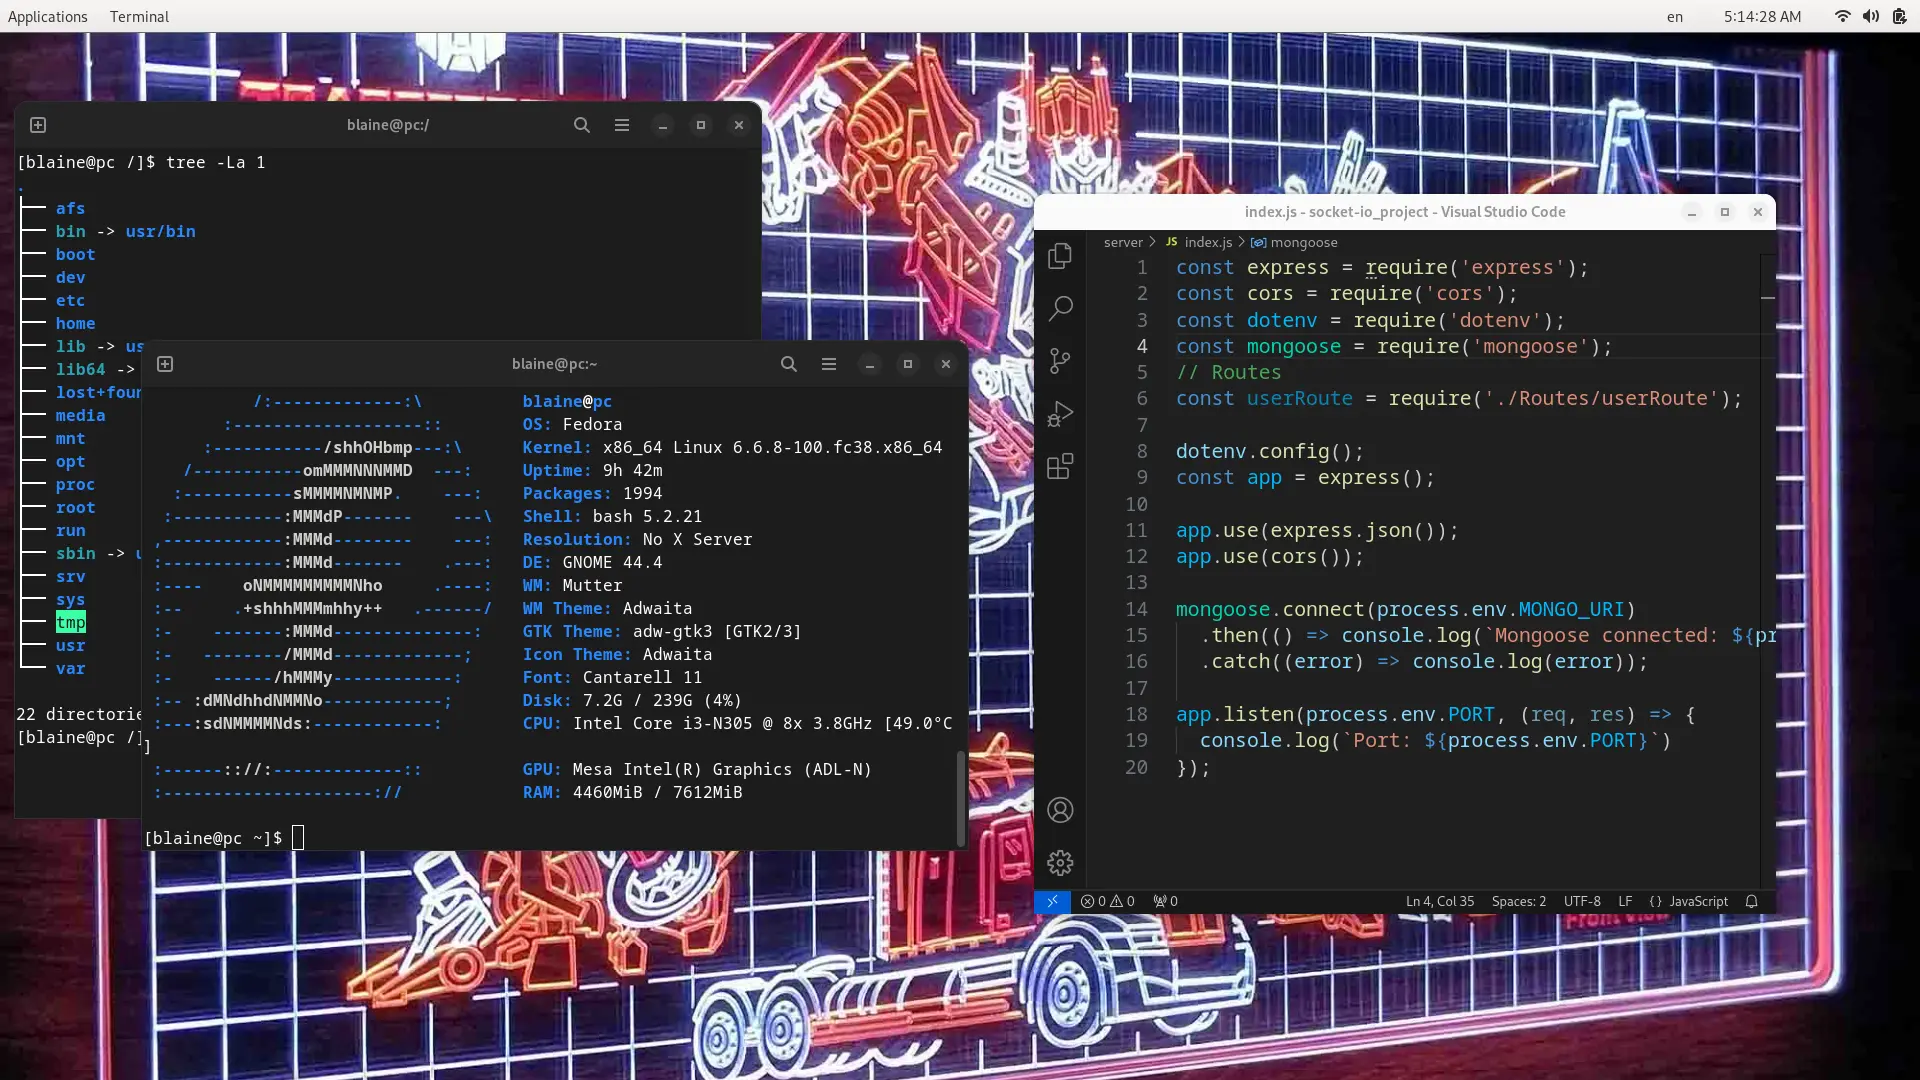Click the GPU 'Mesa Intel(R) Graphics' line

tap(697, 769)
